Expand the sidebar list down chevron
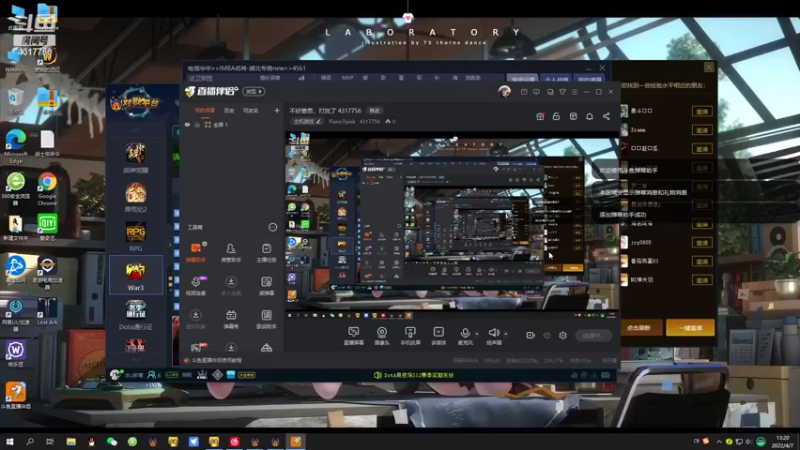Screen dimensions: 800x450 coord(136,360)
